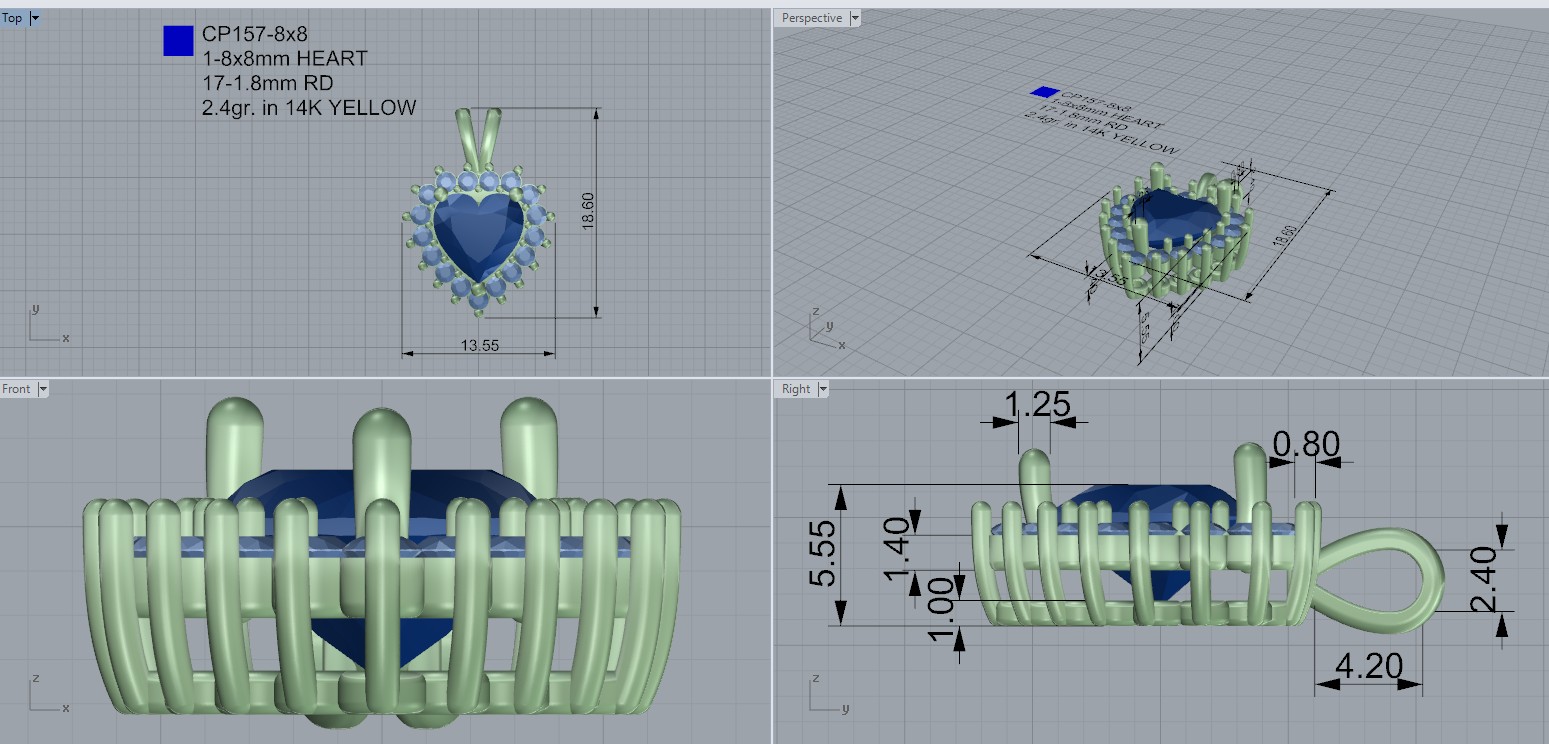This screenshot has width=1549, height=744.
Task: Select the blue square in Top viewport
Action: click(178, 40)
